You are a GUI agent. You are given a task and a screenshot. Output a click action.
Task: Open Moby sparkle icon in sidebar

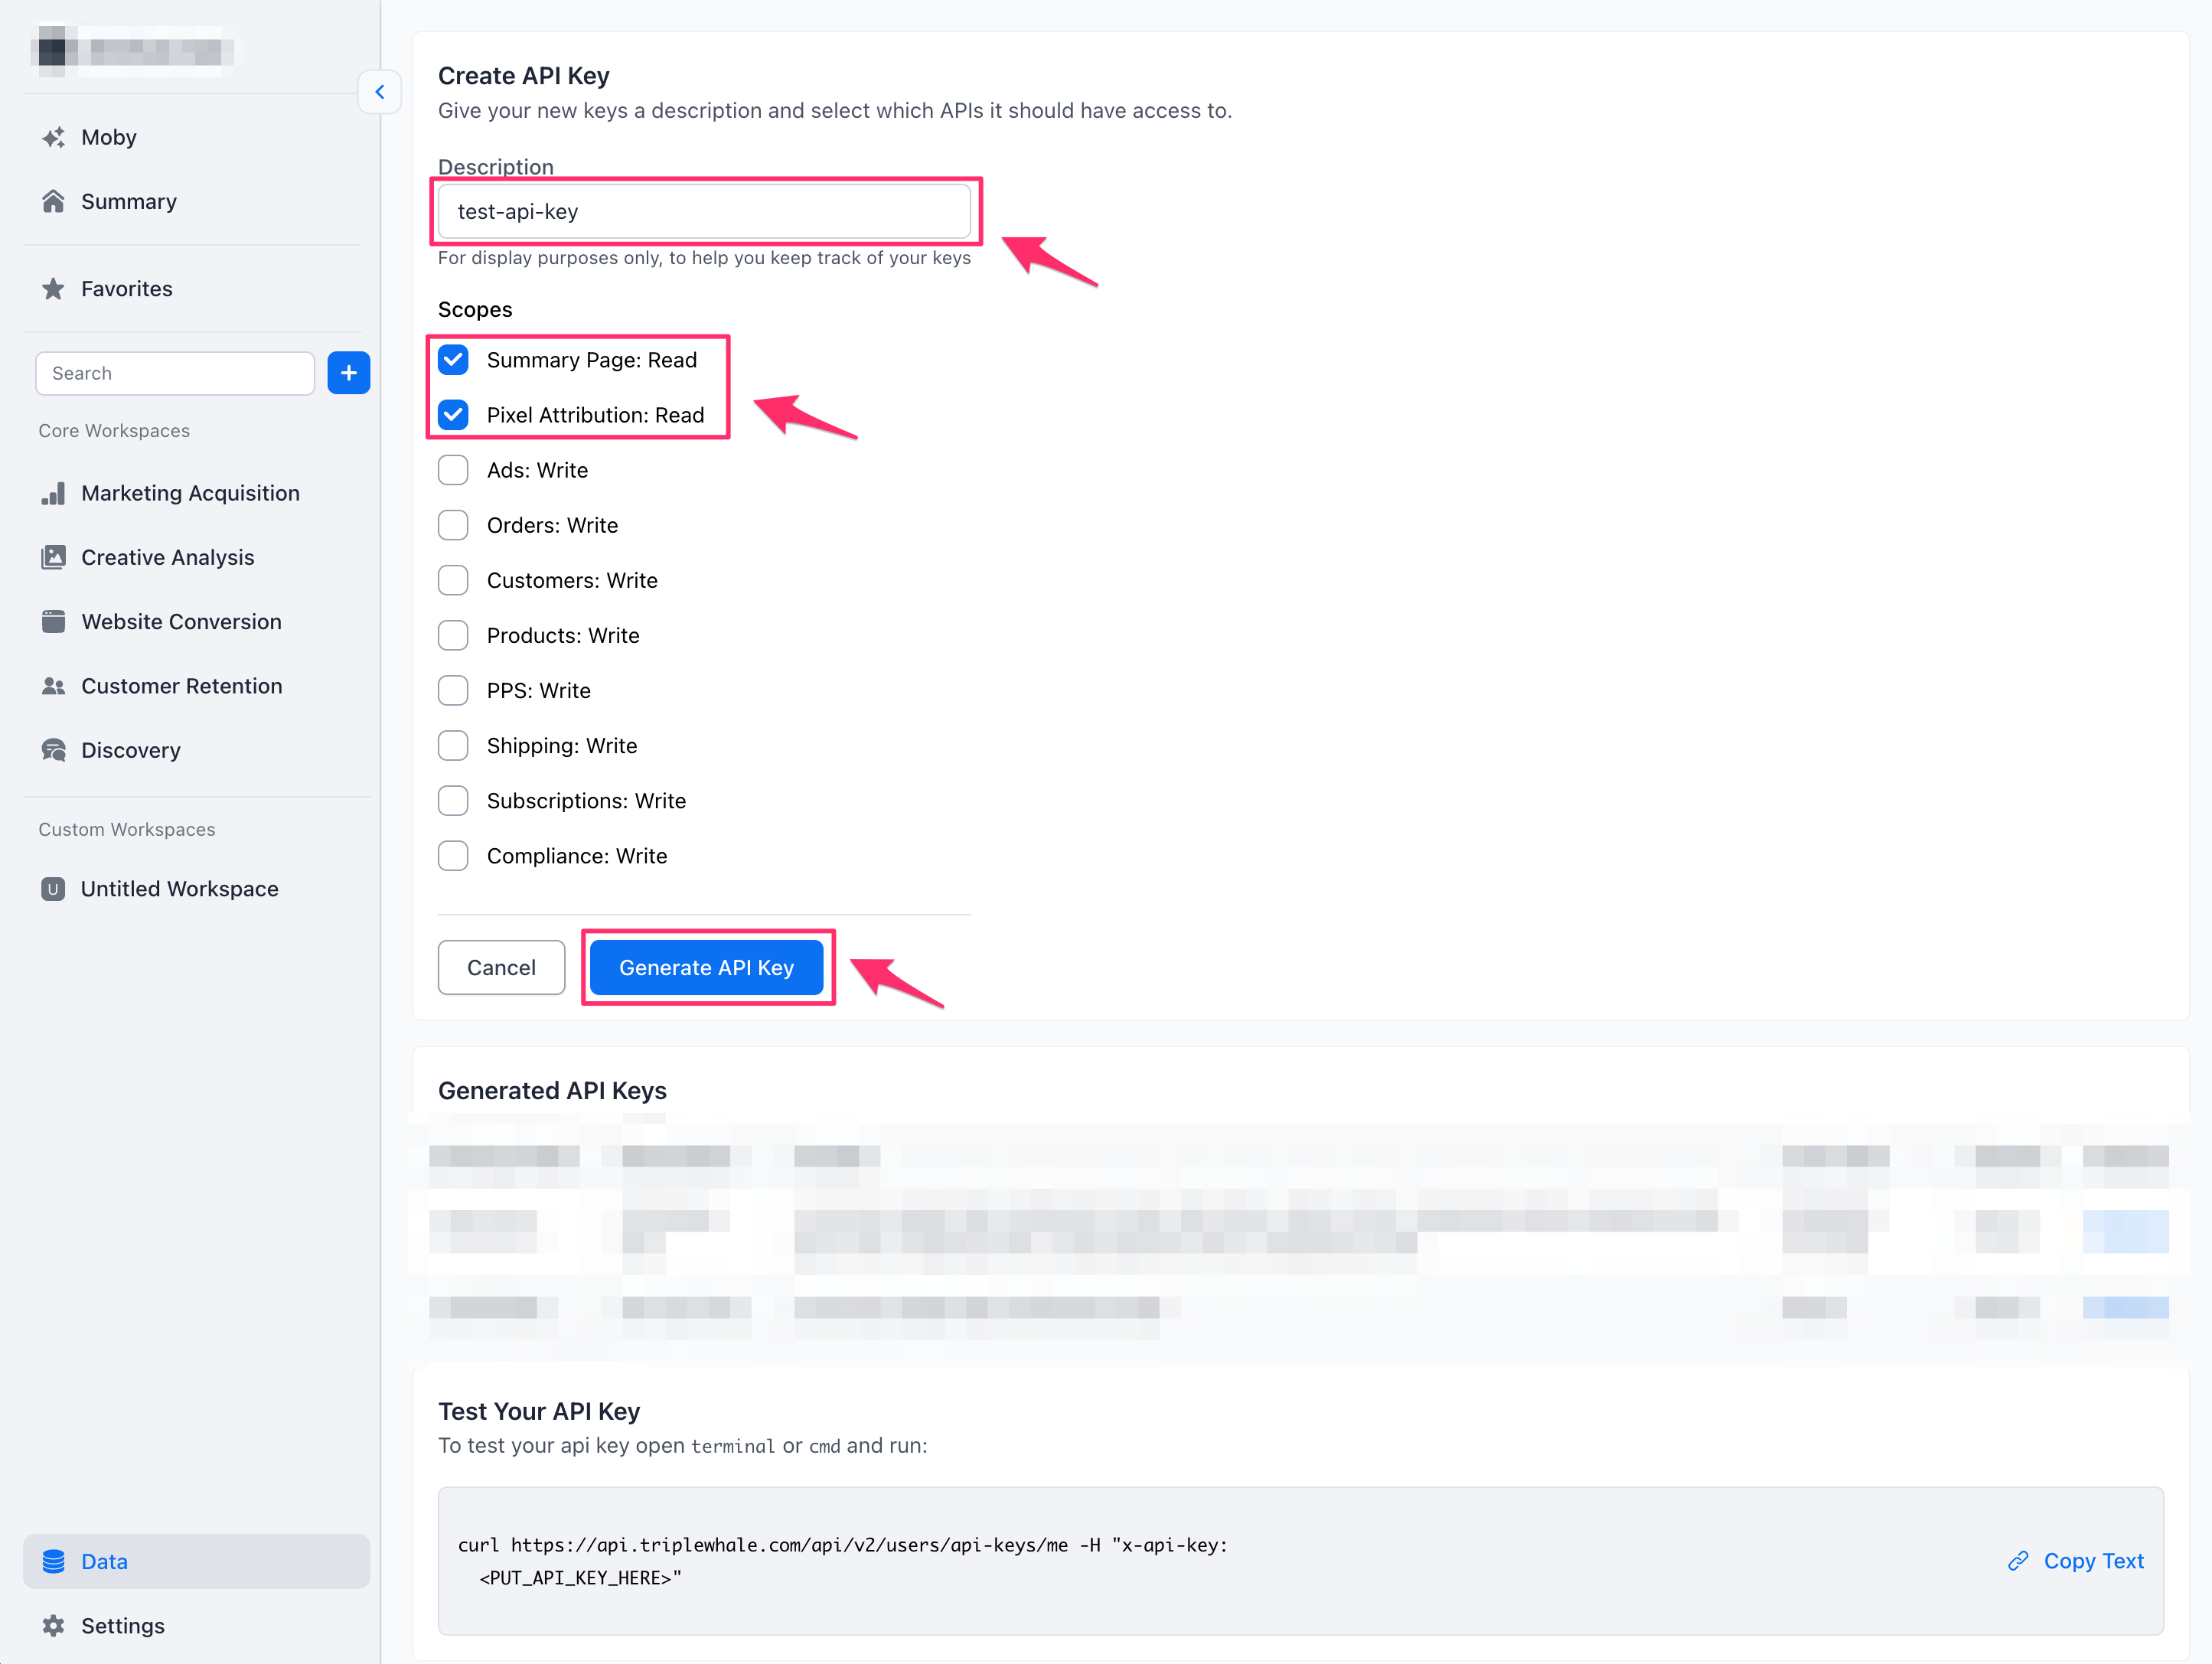tap(54, 137)
